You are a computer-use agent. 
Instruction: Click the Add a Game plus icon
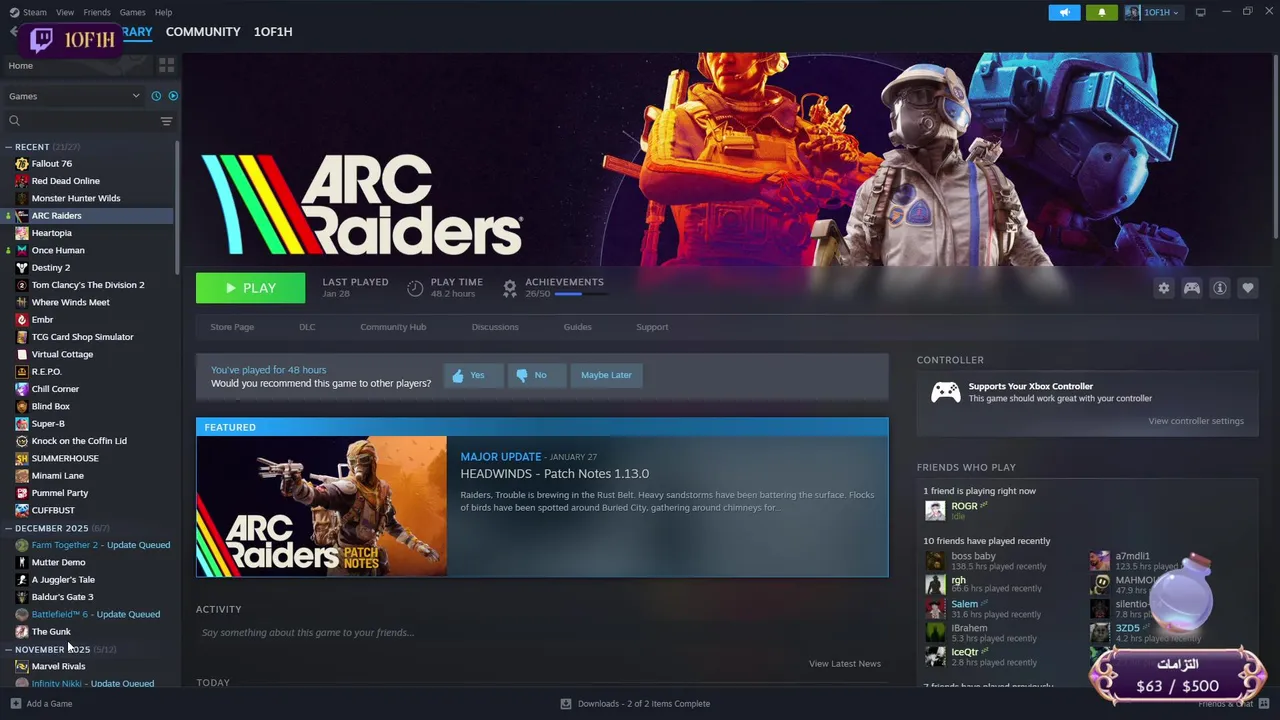[14, 703]
